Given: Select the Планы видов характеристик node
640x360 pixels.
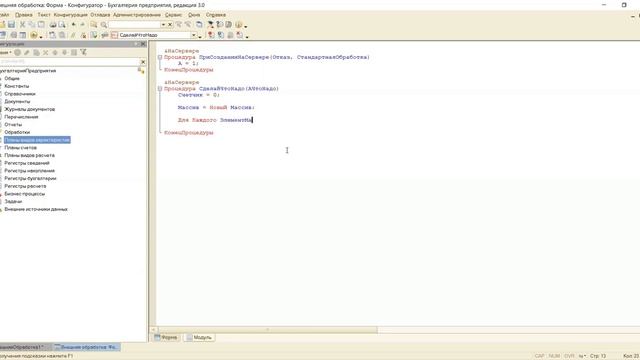Looking at the screenshot, I should click(x=37, y=140).
